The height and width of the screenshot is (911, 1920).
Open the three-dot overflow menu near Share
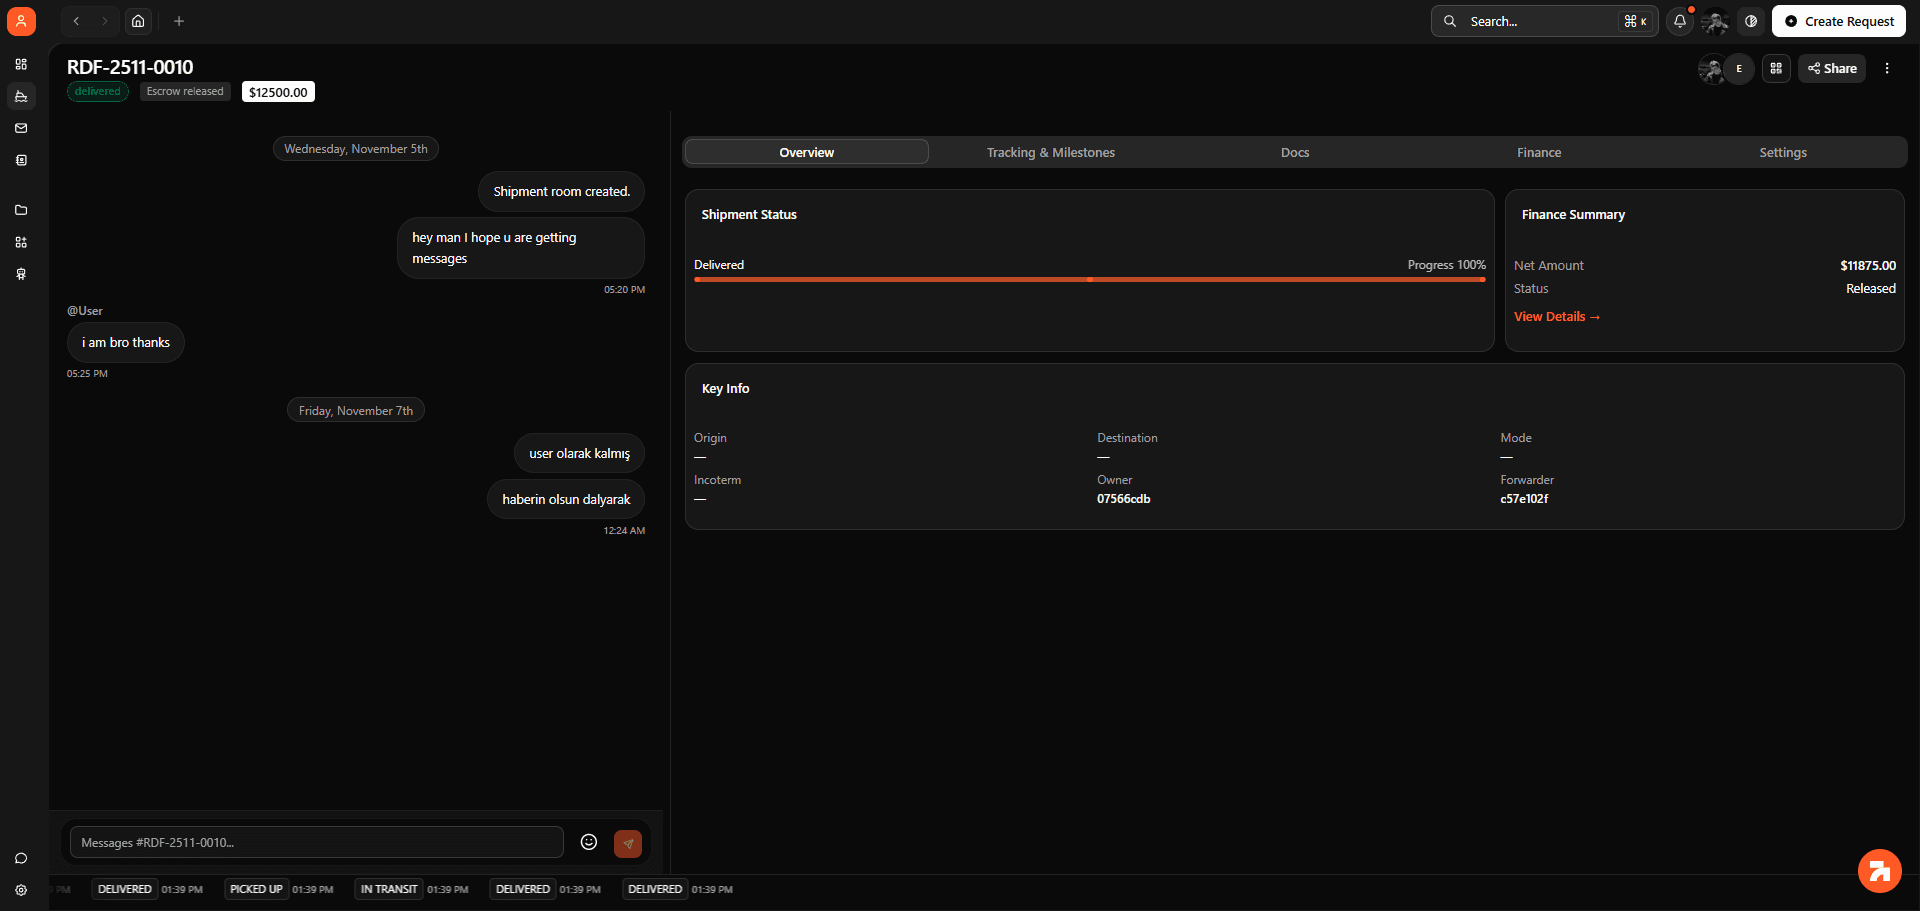[x=1888, y=68]
